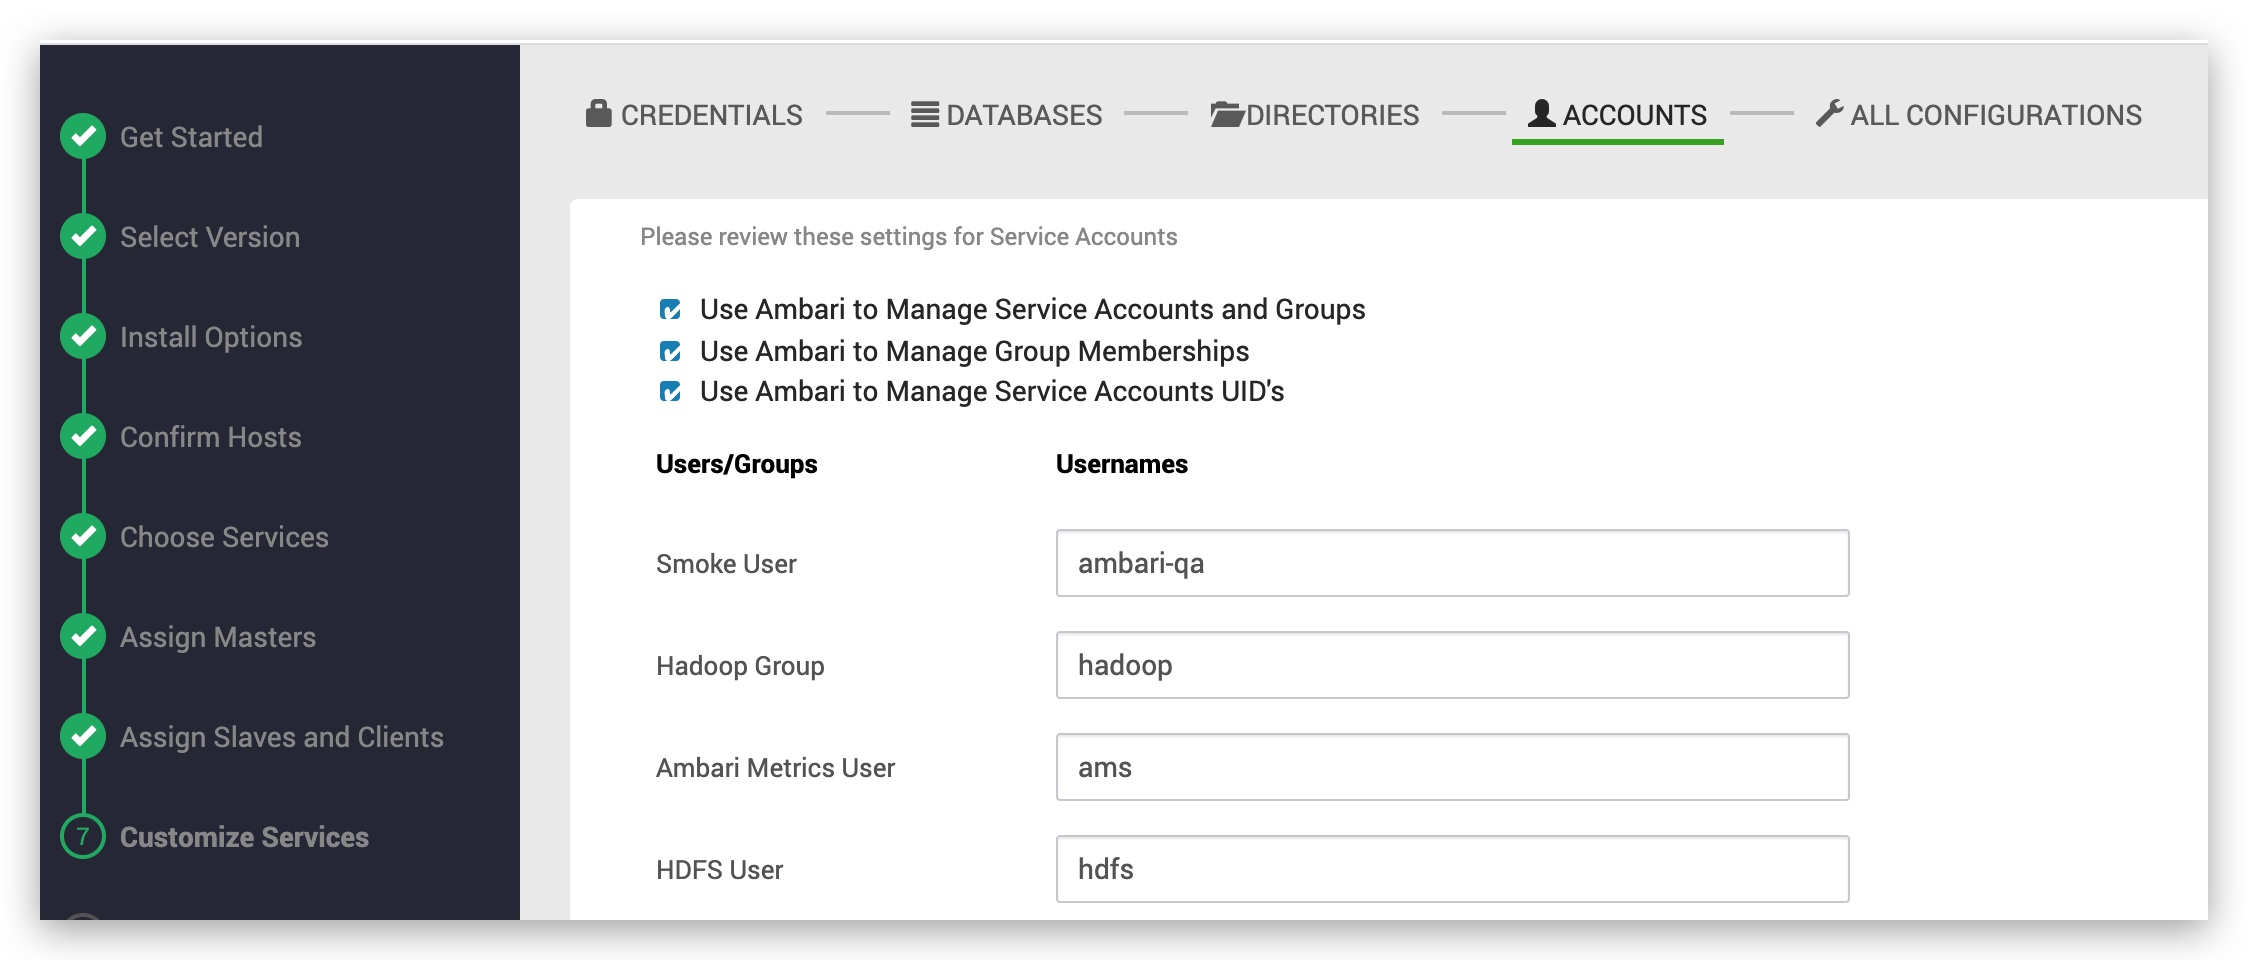Image resolution: width=2248 pixels, height=960 pixels.
Task: Click the Confirm Hosts checkmark icon
Action: 83,436
